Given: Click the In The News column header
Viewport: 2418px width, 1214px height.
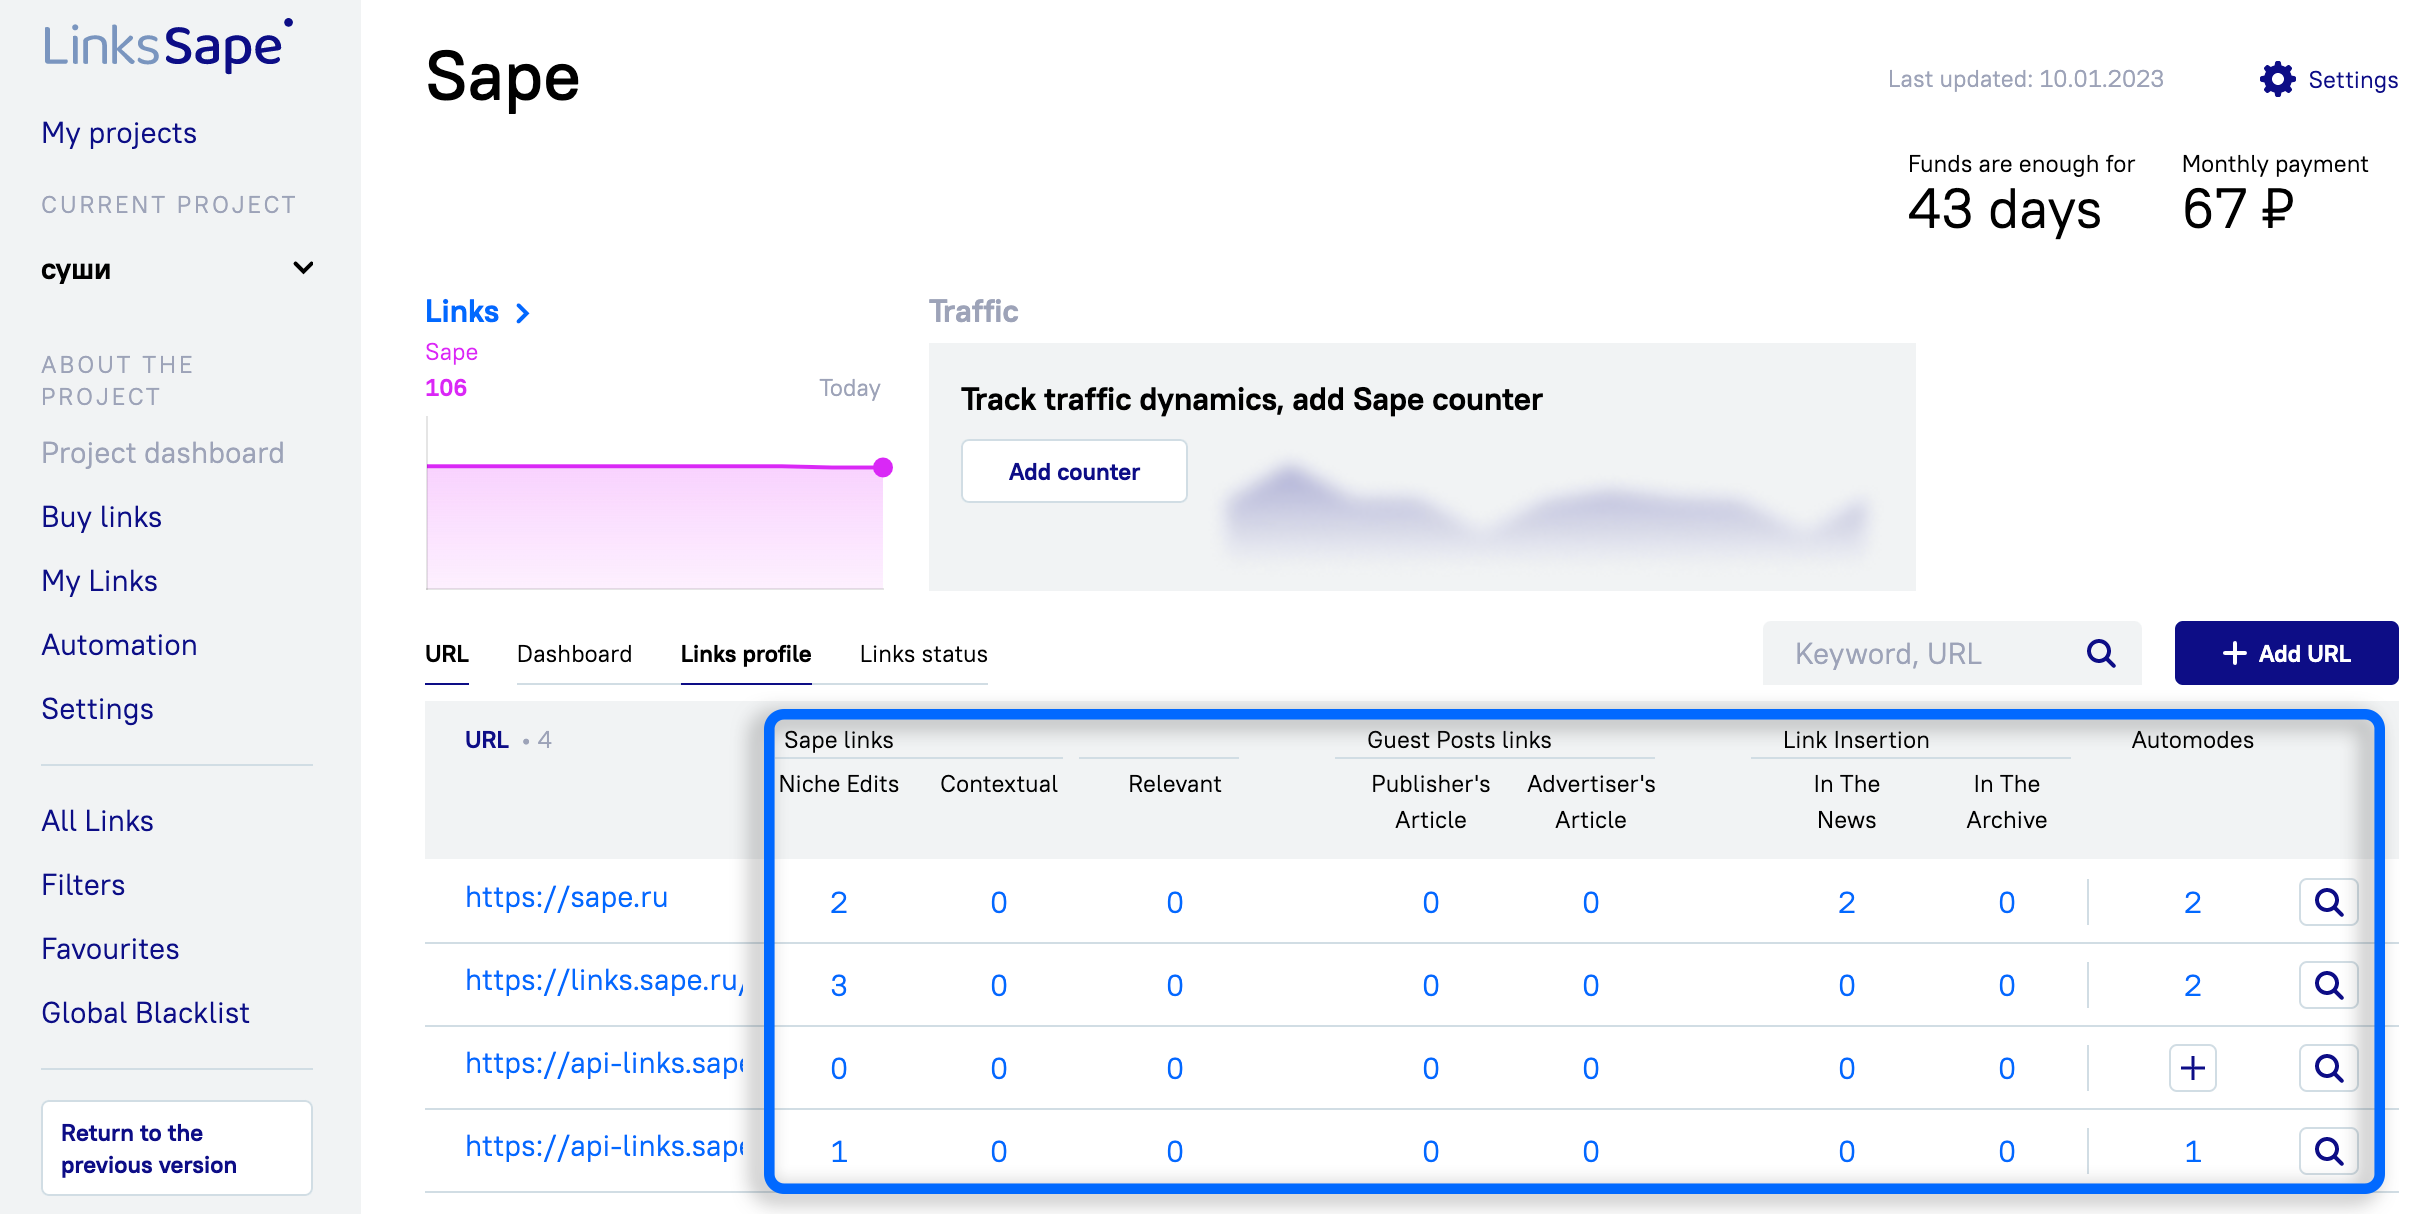Looking at the screenshot, I should click(1846, 802).
